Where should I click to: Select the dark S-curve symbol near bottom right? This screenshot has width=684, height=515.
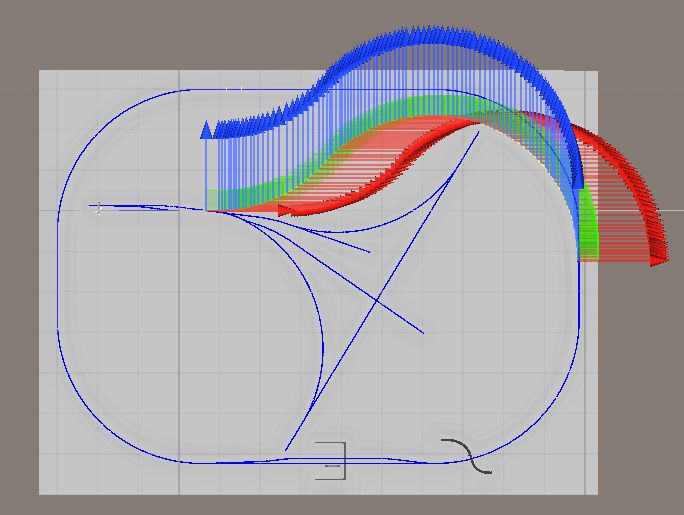click(x=466, y=455)
